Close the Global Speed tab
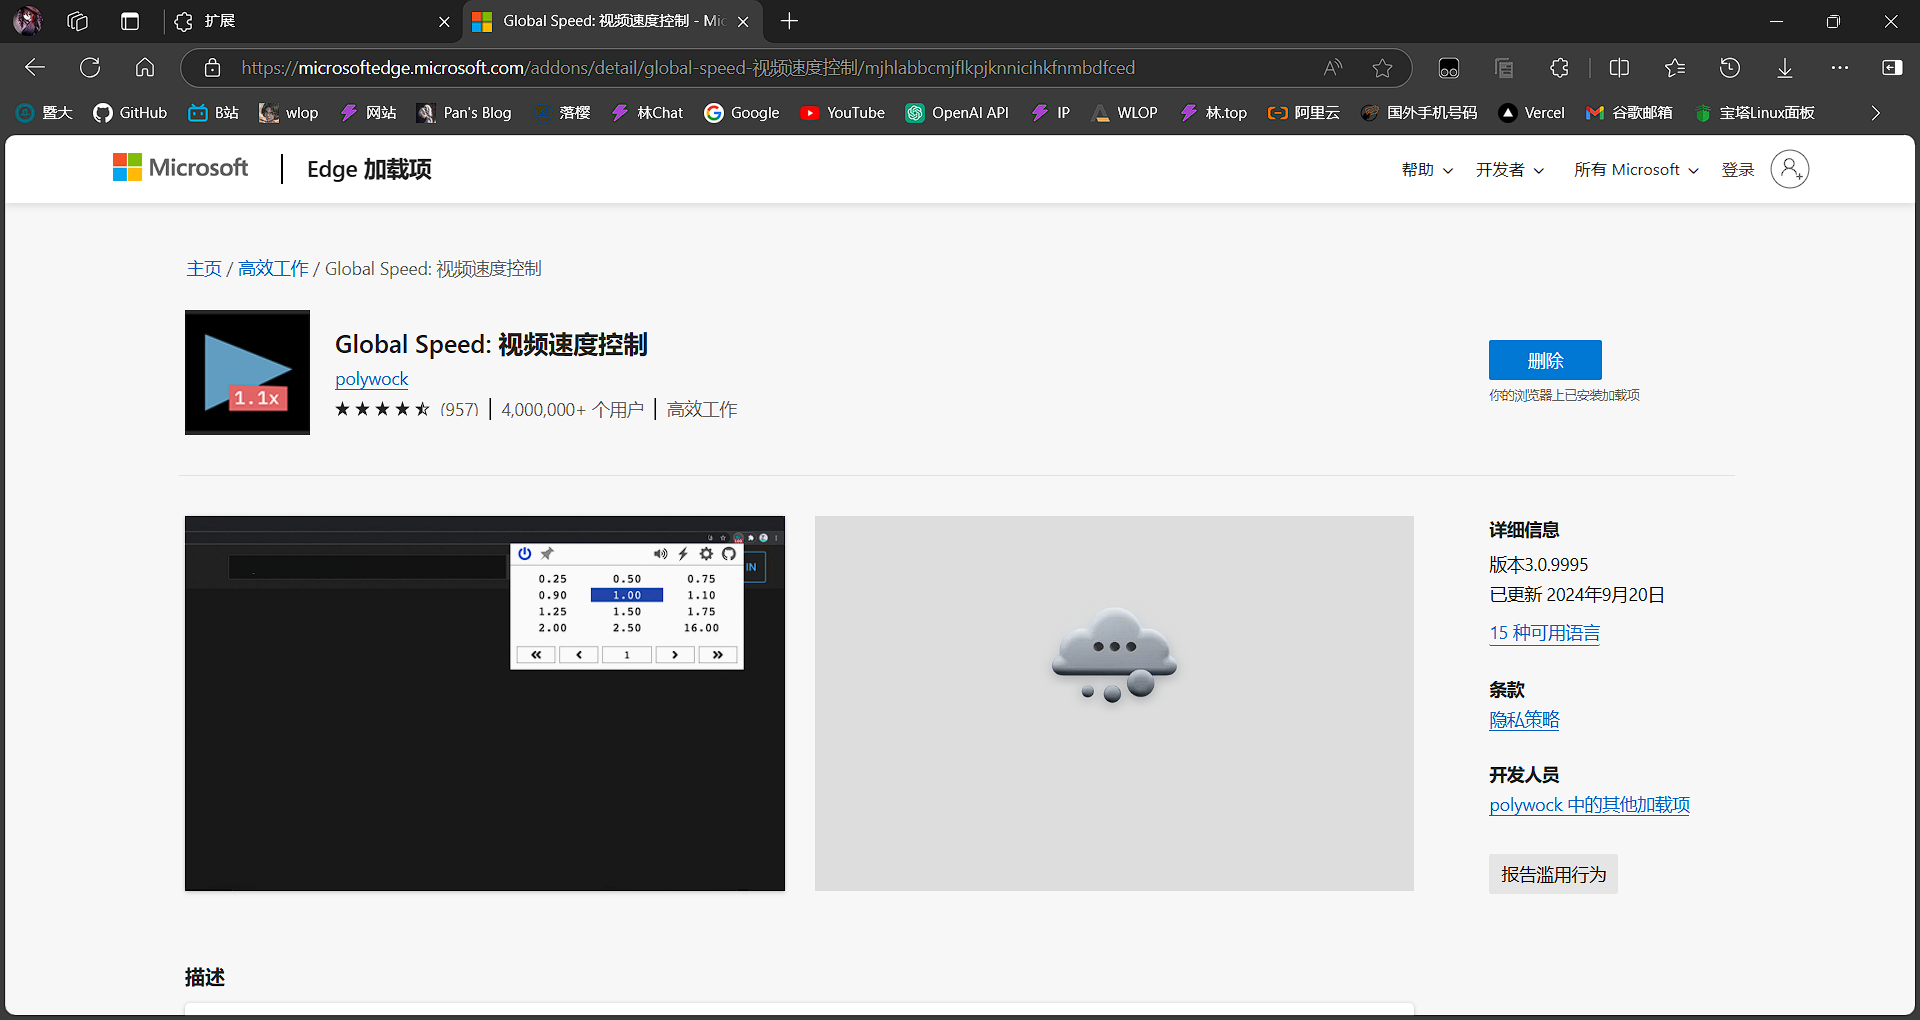 [x=743, y=21]
